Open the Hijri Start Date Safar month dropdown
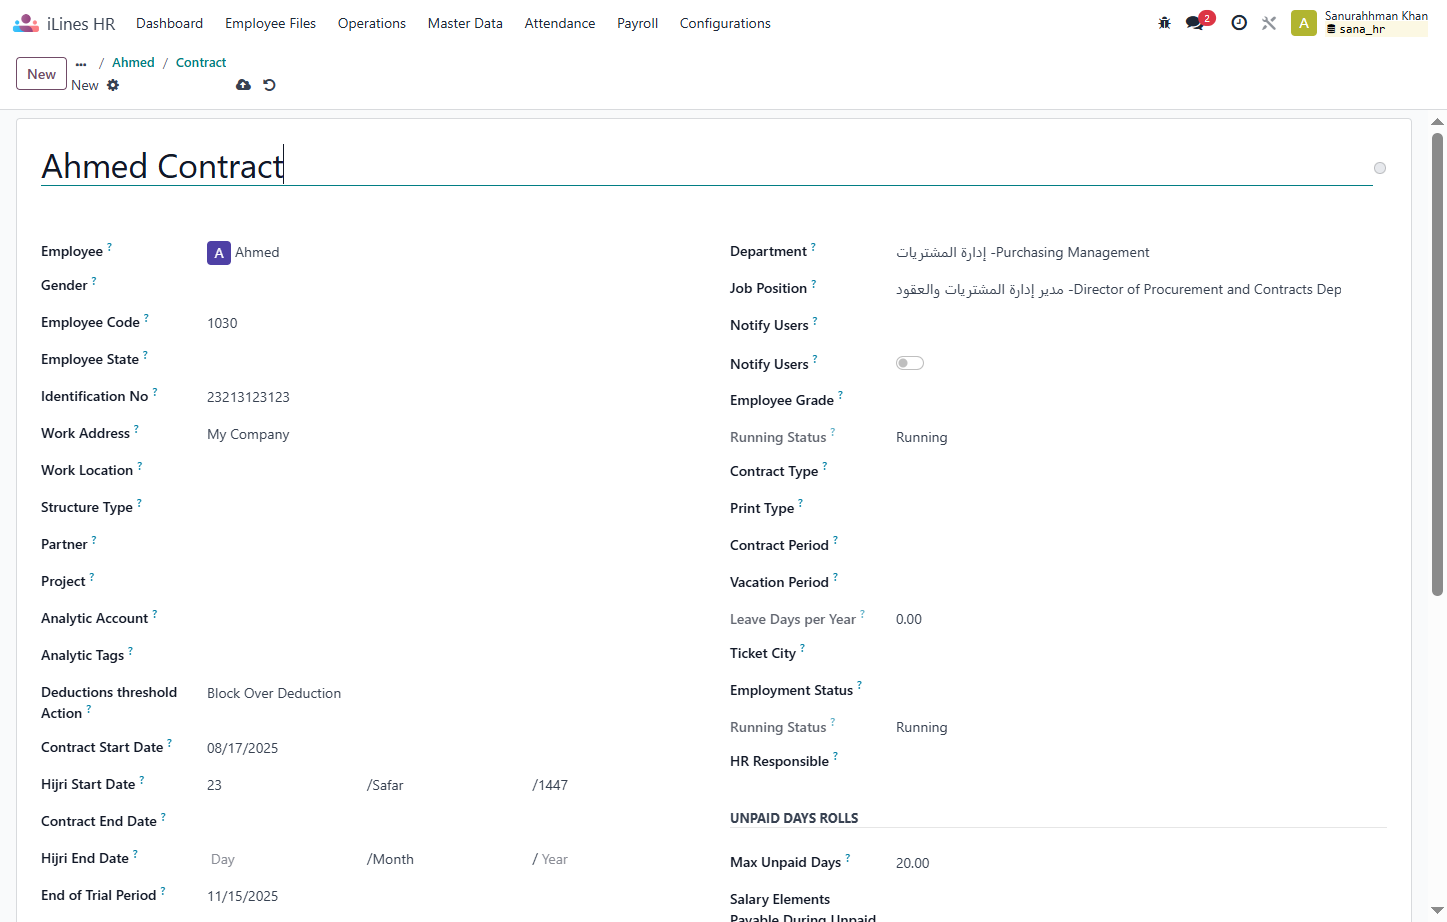The height and width of the screenshot is (922, 1447). (x=445, y=785)
